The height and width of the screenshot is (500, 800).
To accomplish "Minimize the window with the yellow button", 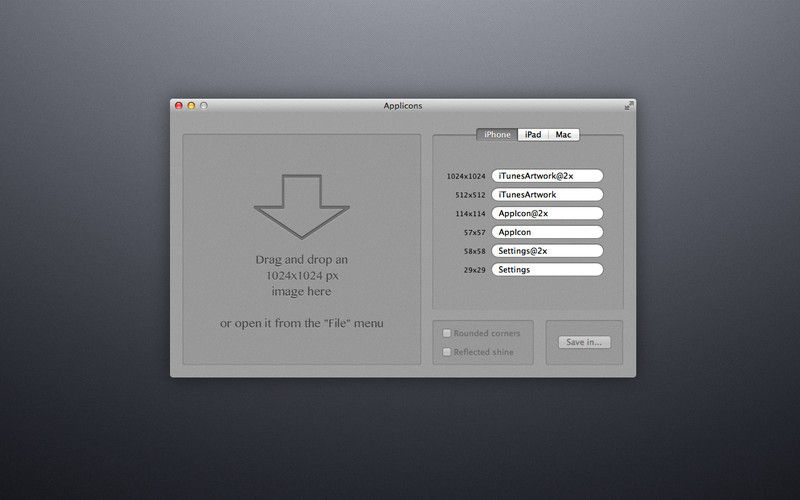I will coord(191,106).
